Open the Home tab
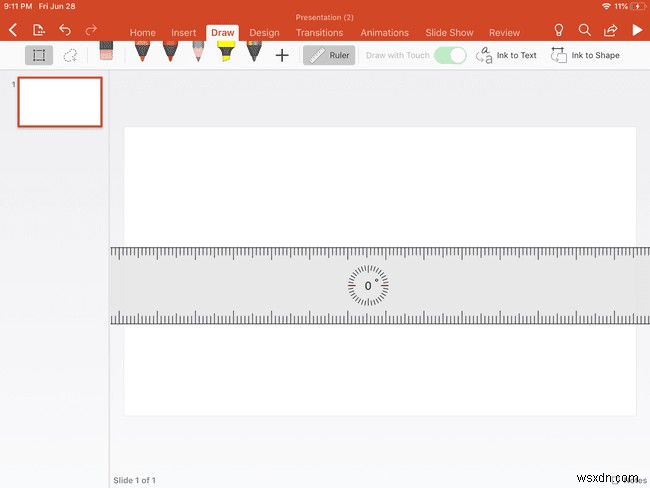The height and width of the screenshot is (488, 650). point(143,32)
